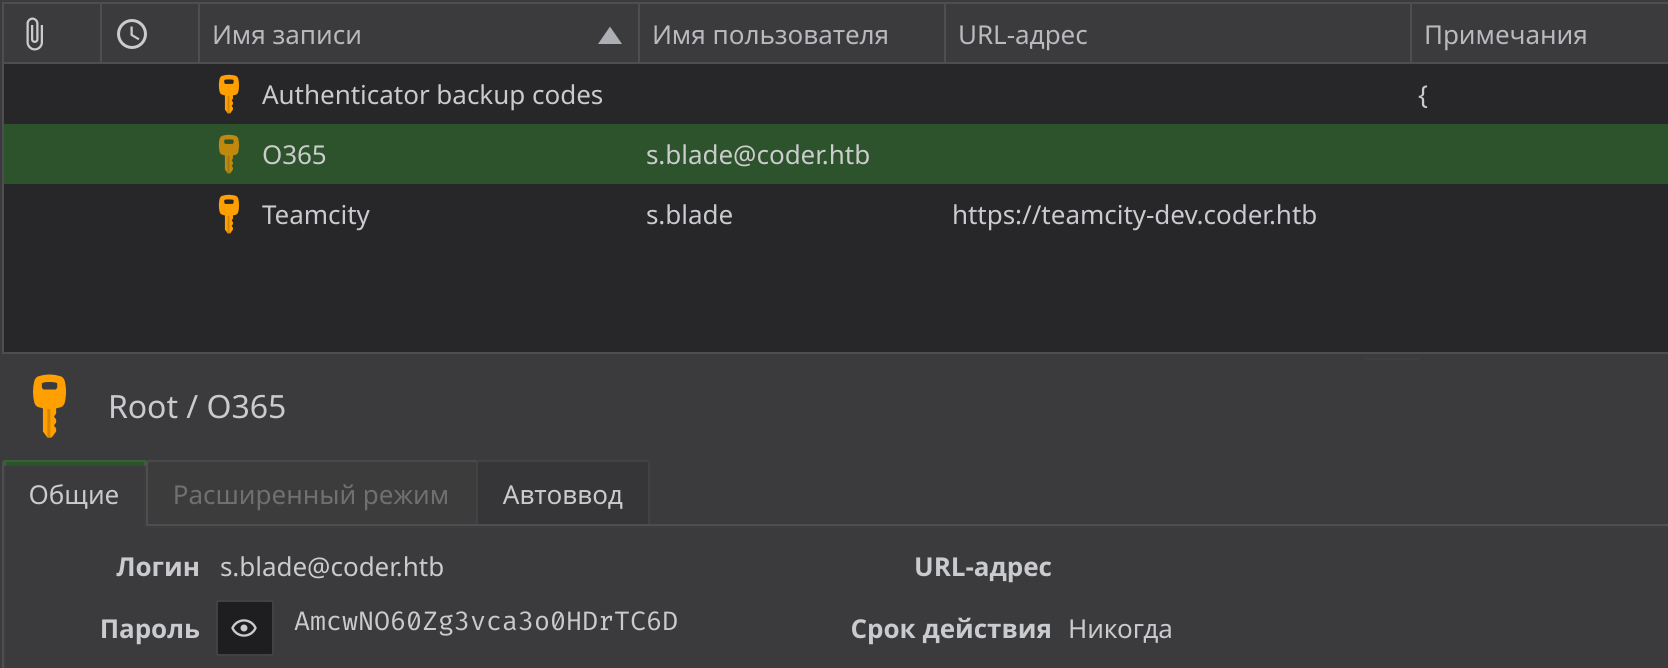Click key icon of Authenticator backup codes entry
The height and width of the screenshot is (668, 1668).
click(229, 94)
